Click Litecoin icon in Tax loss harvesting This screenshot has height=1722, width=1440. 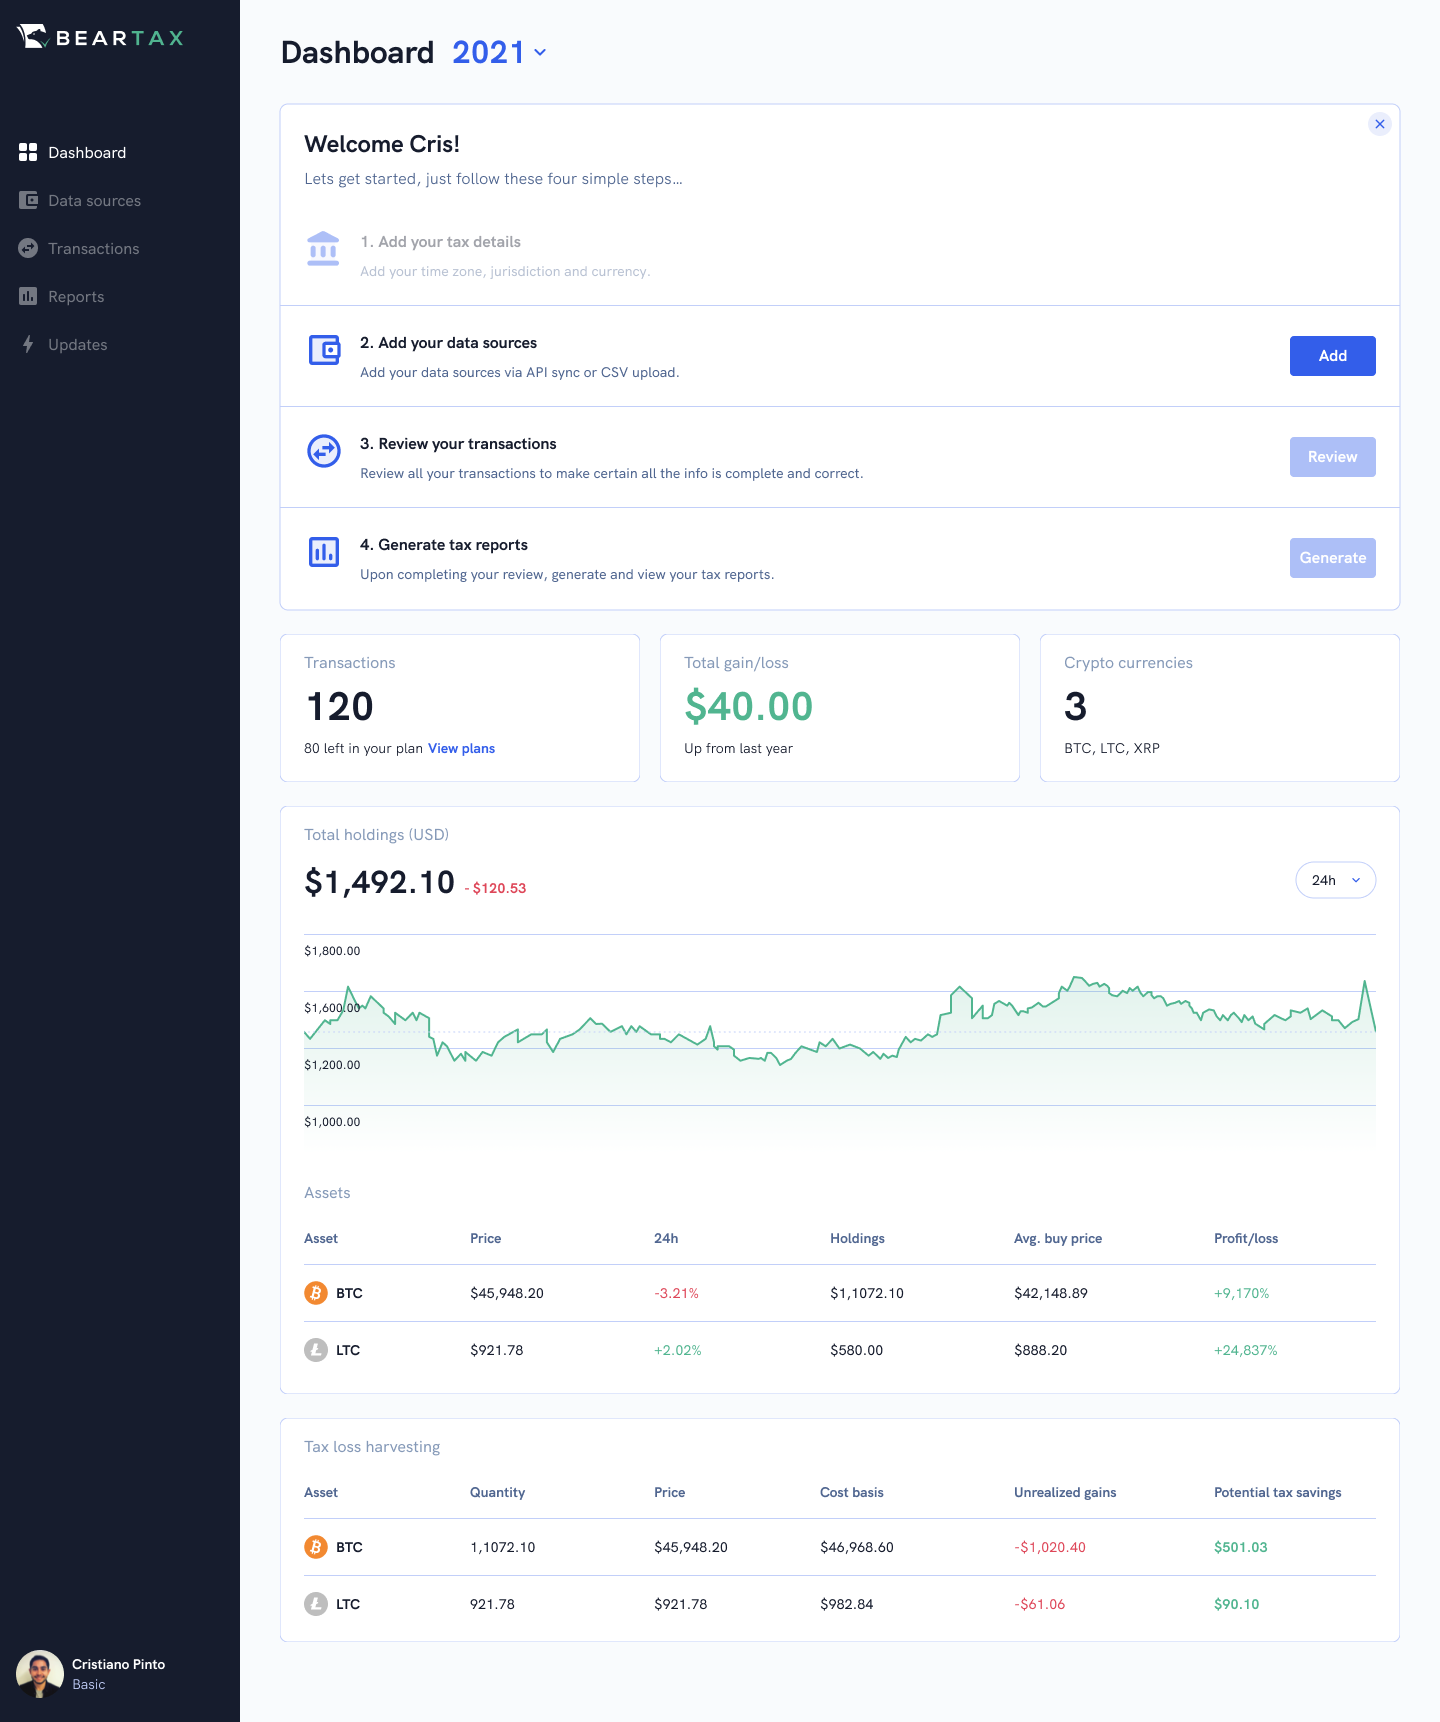point(316,1604)
